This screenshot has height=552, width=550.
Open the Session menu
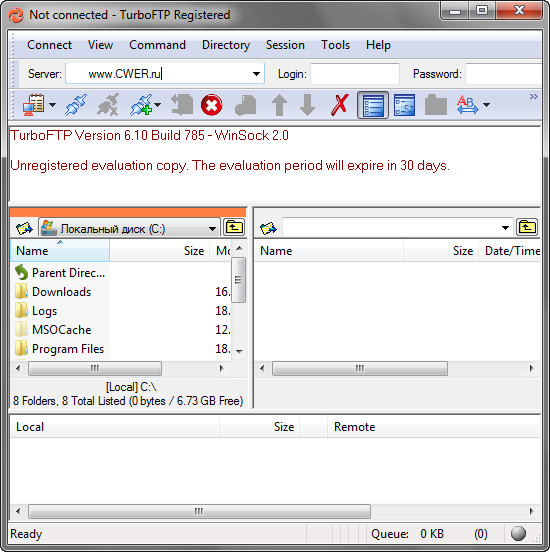click(285, 45)
